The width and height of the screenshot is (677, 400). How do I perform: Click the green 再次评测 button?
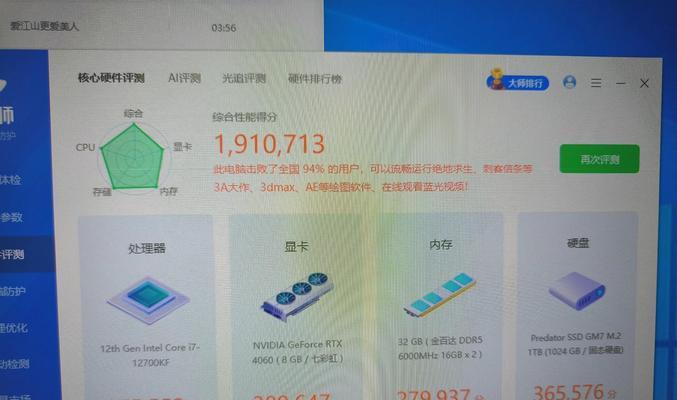(599, 159)
